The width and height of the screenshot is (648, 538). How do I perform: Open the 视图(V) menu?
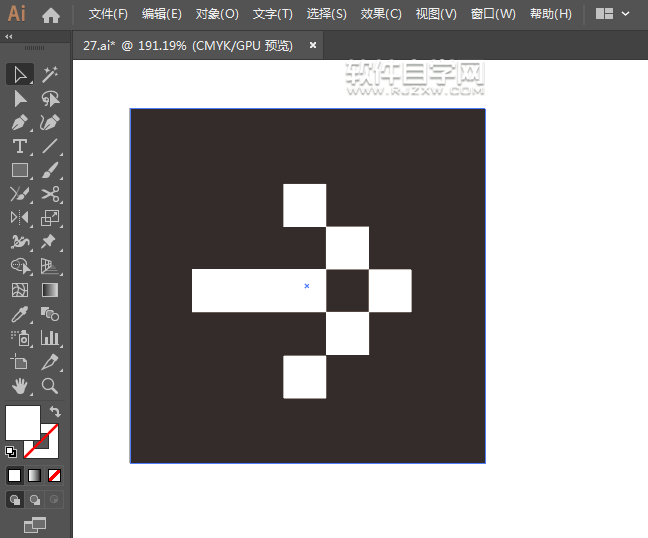(436, 14)
